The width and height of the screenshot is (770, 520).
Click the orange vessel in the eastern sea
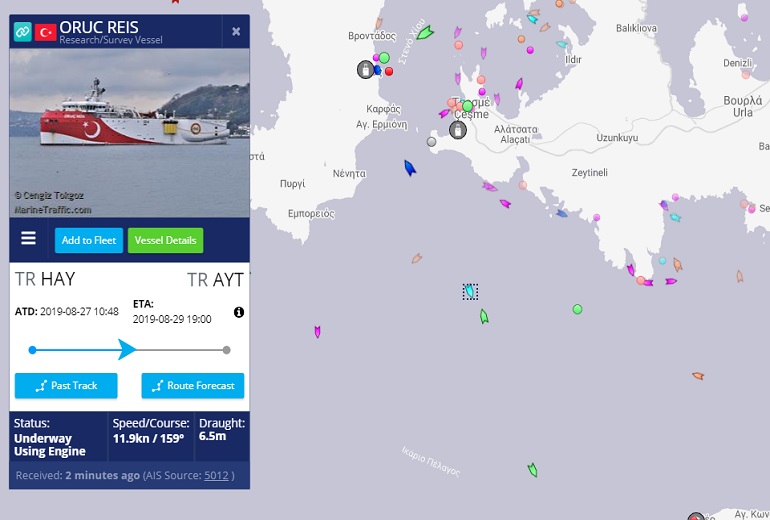coord(698,376)
